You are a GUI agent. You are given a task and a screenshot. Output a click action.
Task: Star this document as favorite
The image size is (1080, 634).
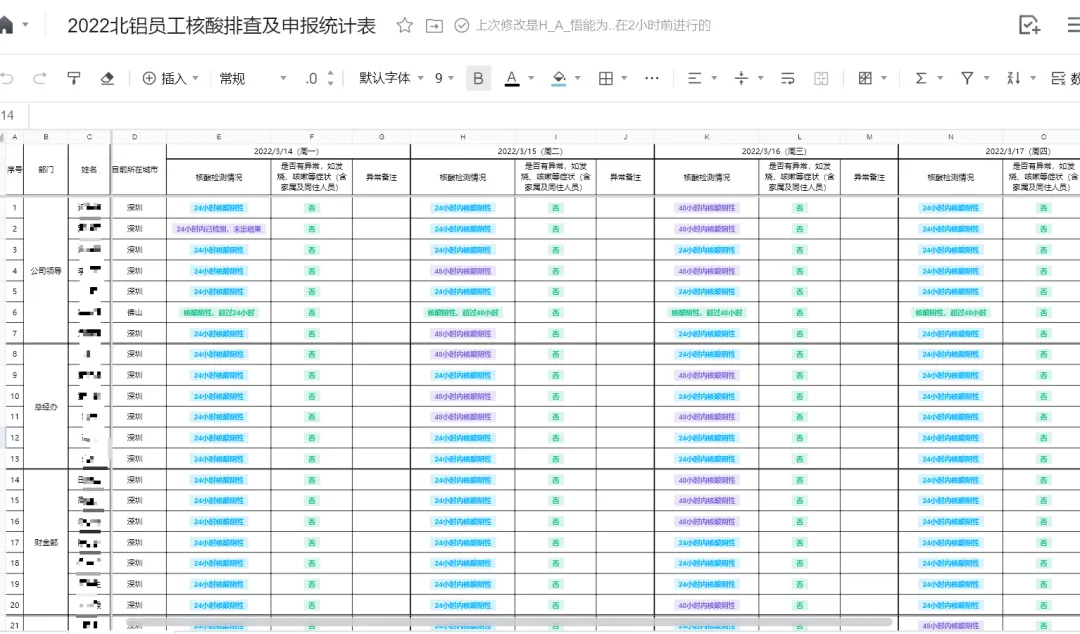tap(405, 26)
